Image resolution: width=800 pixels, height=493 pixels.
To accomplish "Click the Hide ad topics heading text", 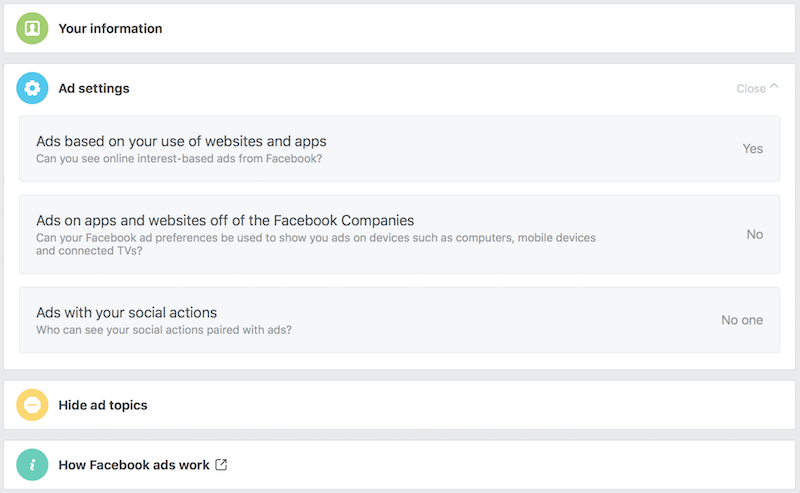I will tap(103, 405).
